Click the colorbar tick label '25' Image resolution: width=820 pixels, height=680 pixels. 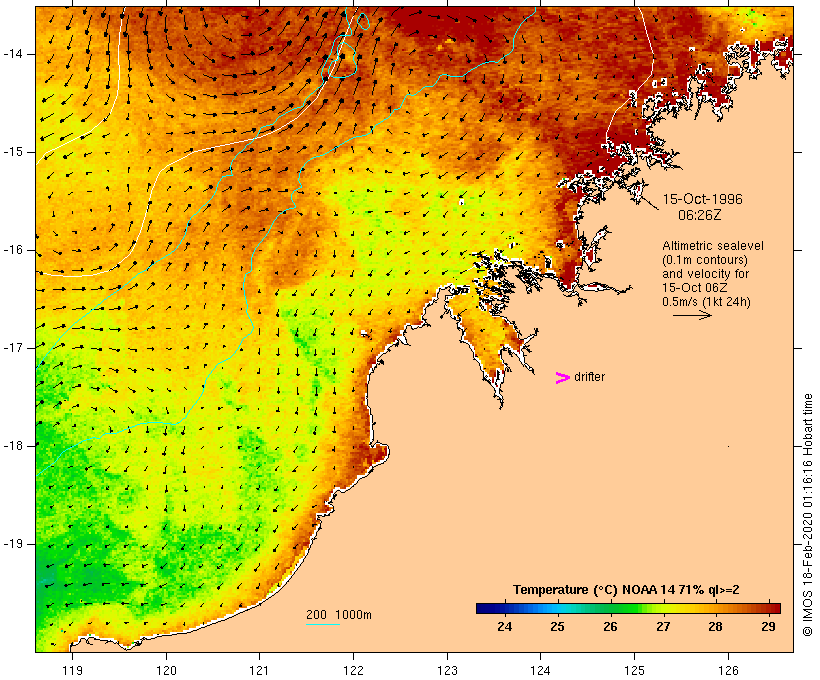pos(557,627)
